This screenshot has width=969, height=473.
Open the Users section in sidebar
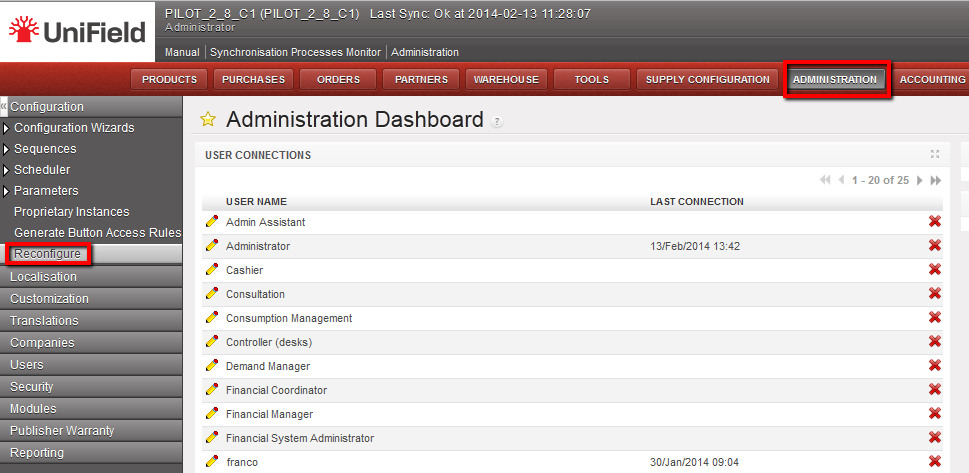pyautogui.click(x=27, y=365)
